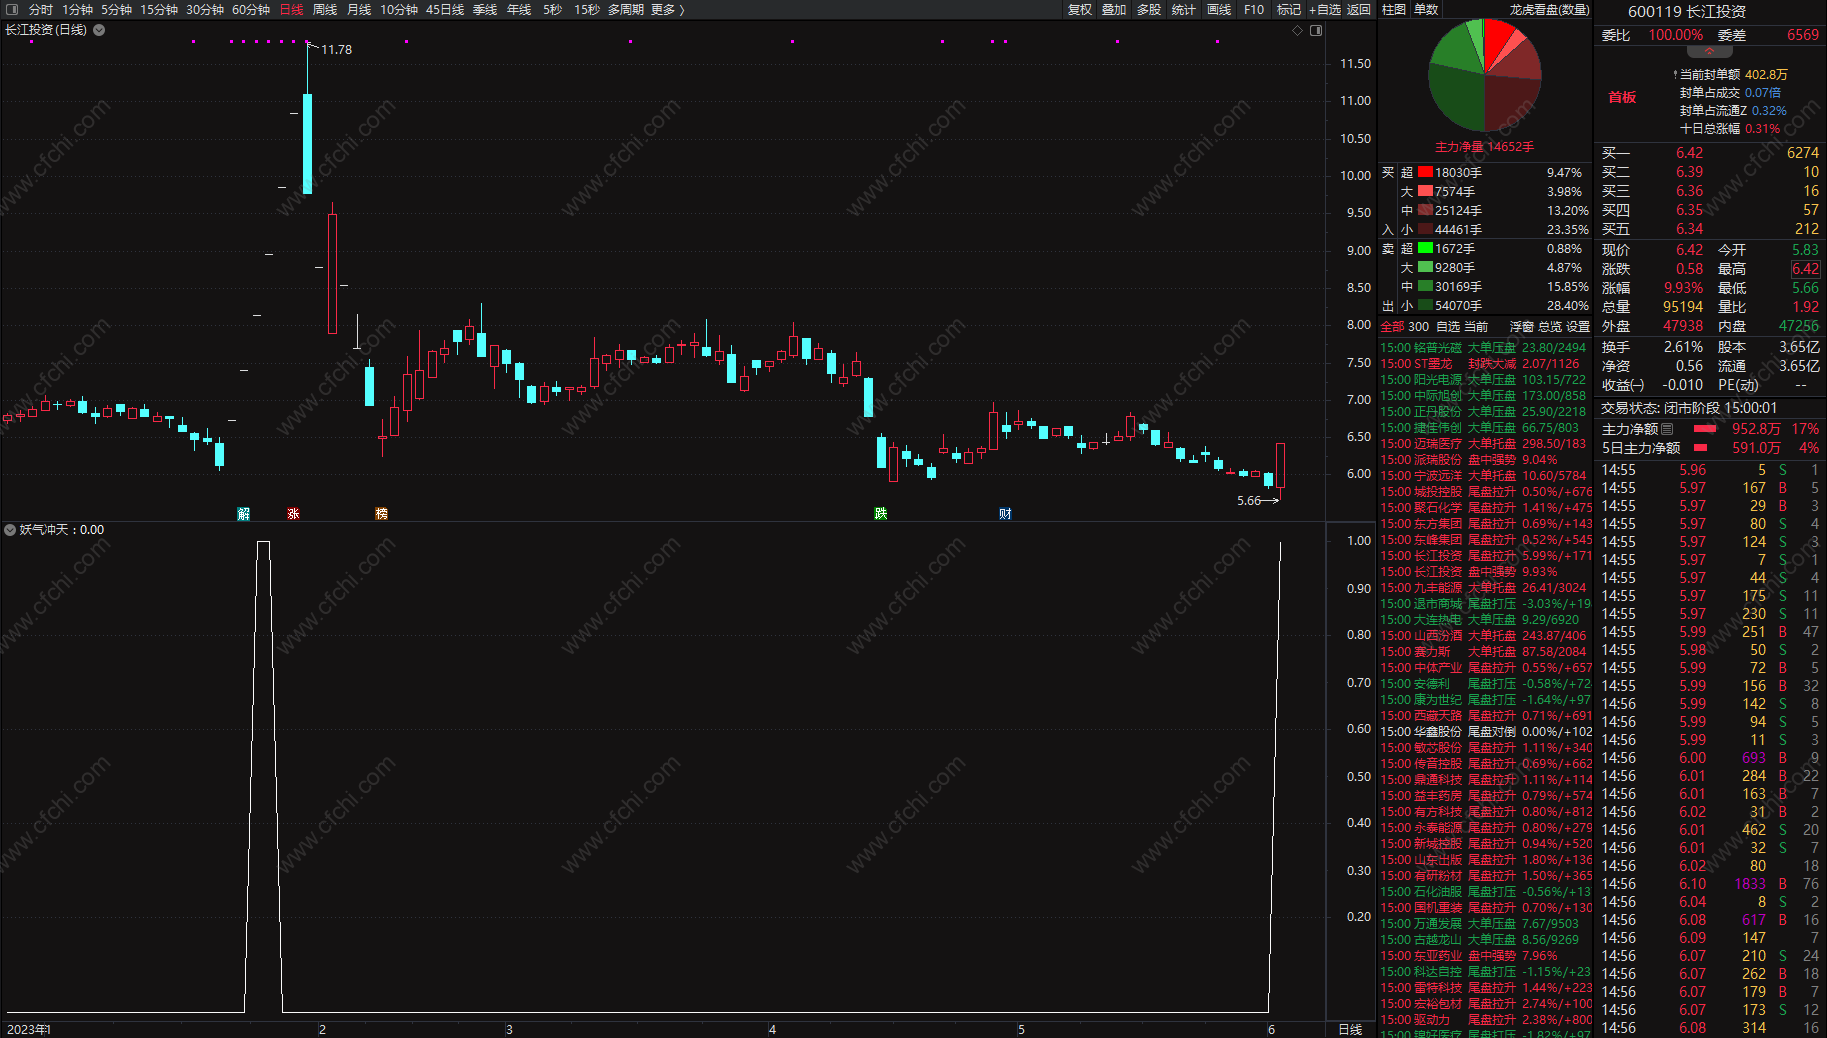Click the 返回 back button
Screen dimensions: 1827x1038
pos(1359,9)
